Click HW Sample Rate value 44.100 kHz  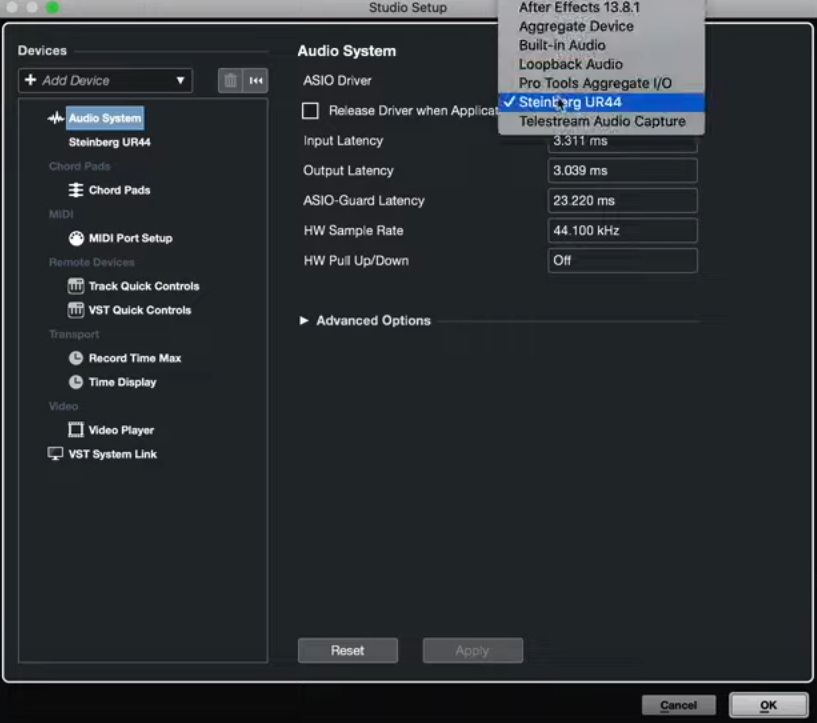pos(623,231)
